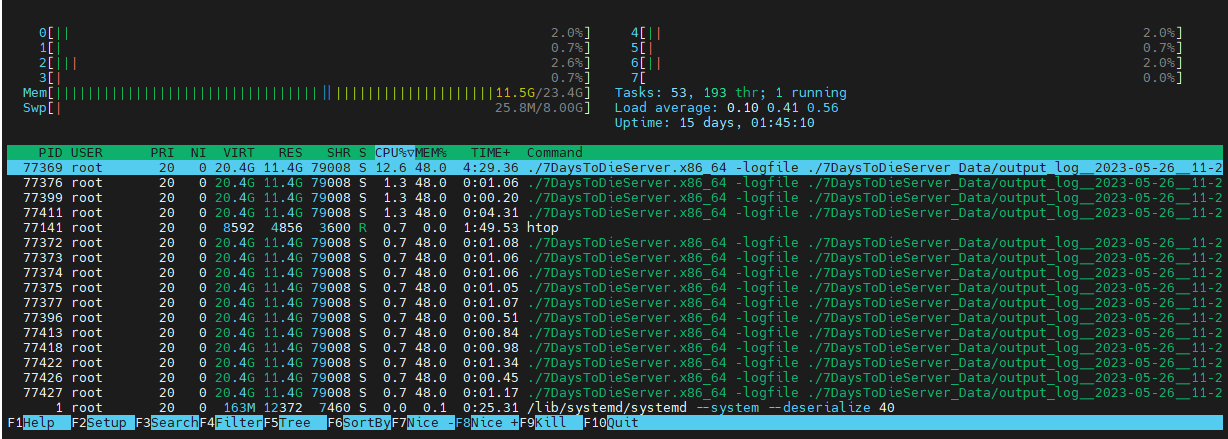Select process row with PID 77396
1228x439 pixels.
(614, 317)
